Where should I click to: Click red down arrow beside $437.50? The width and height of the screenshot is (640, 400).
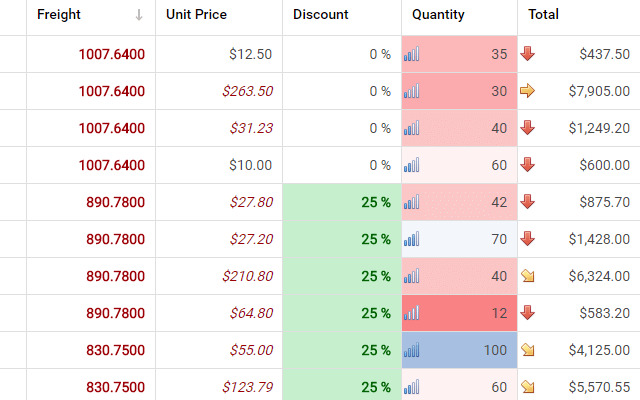click(528, 54)
